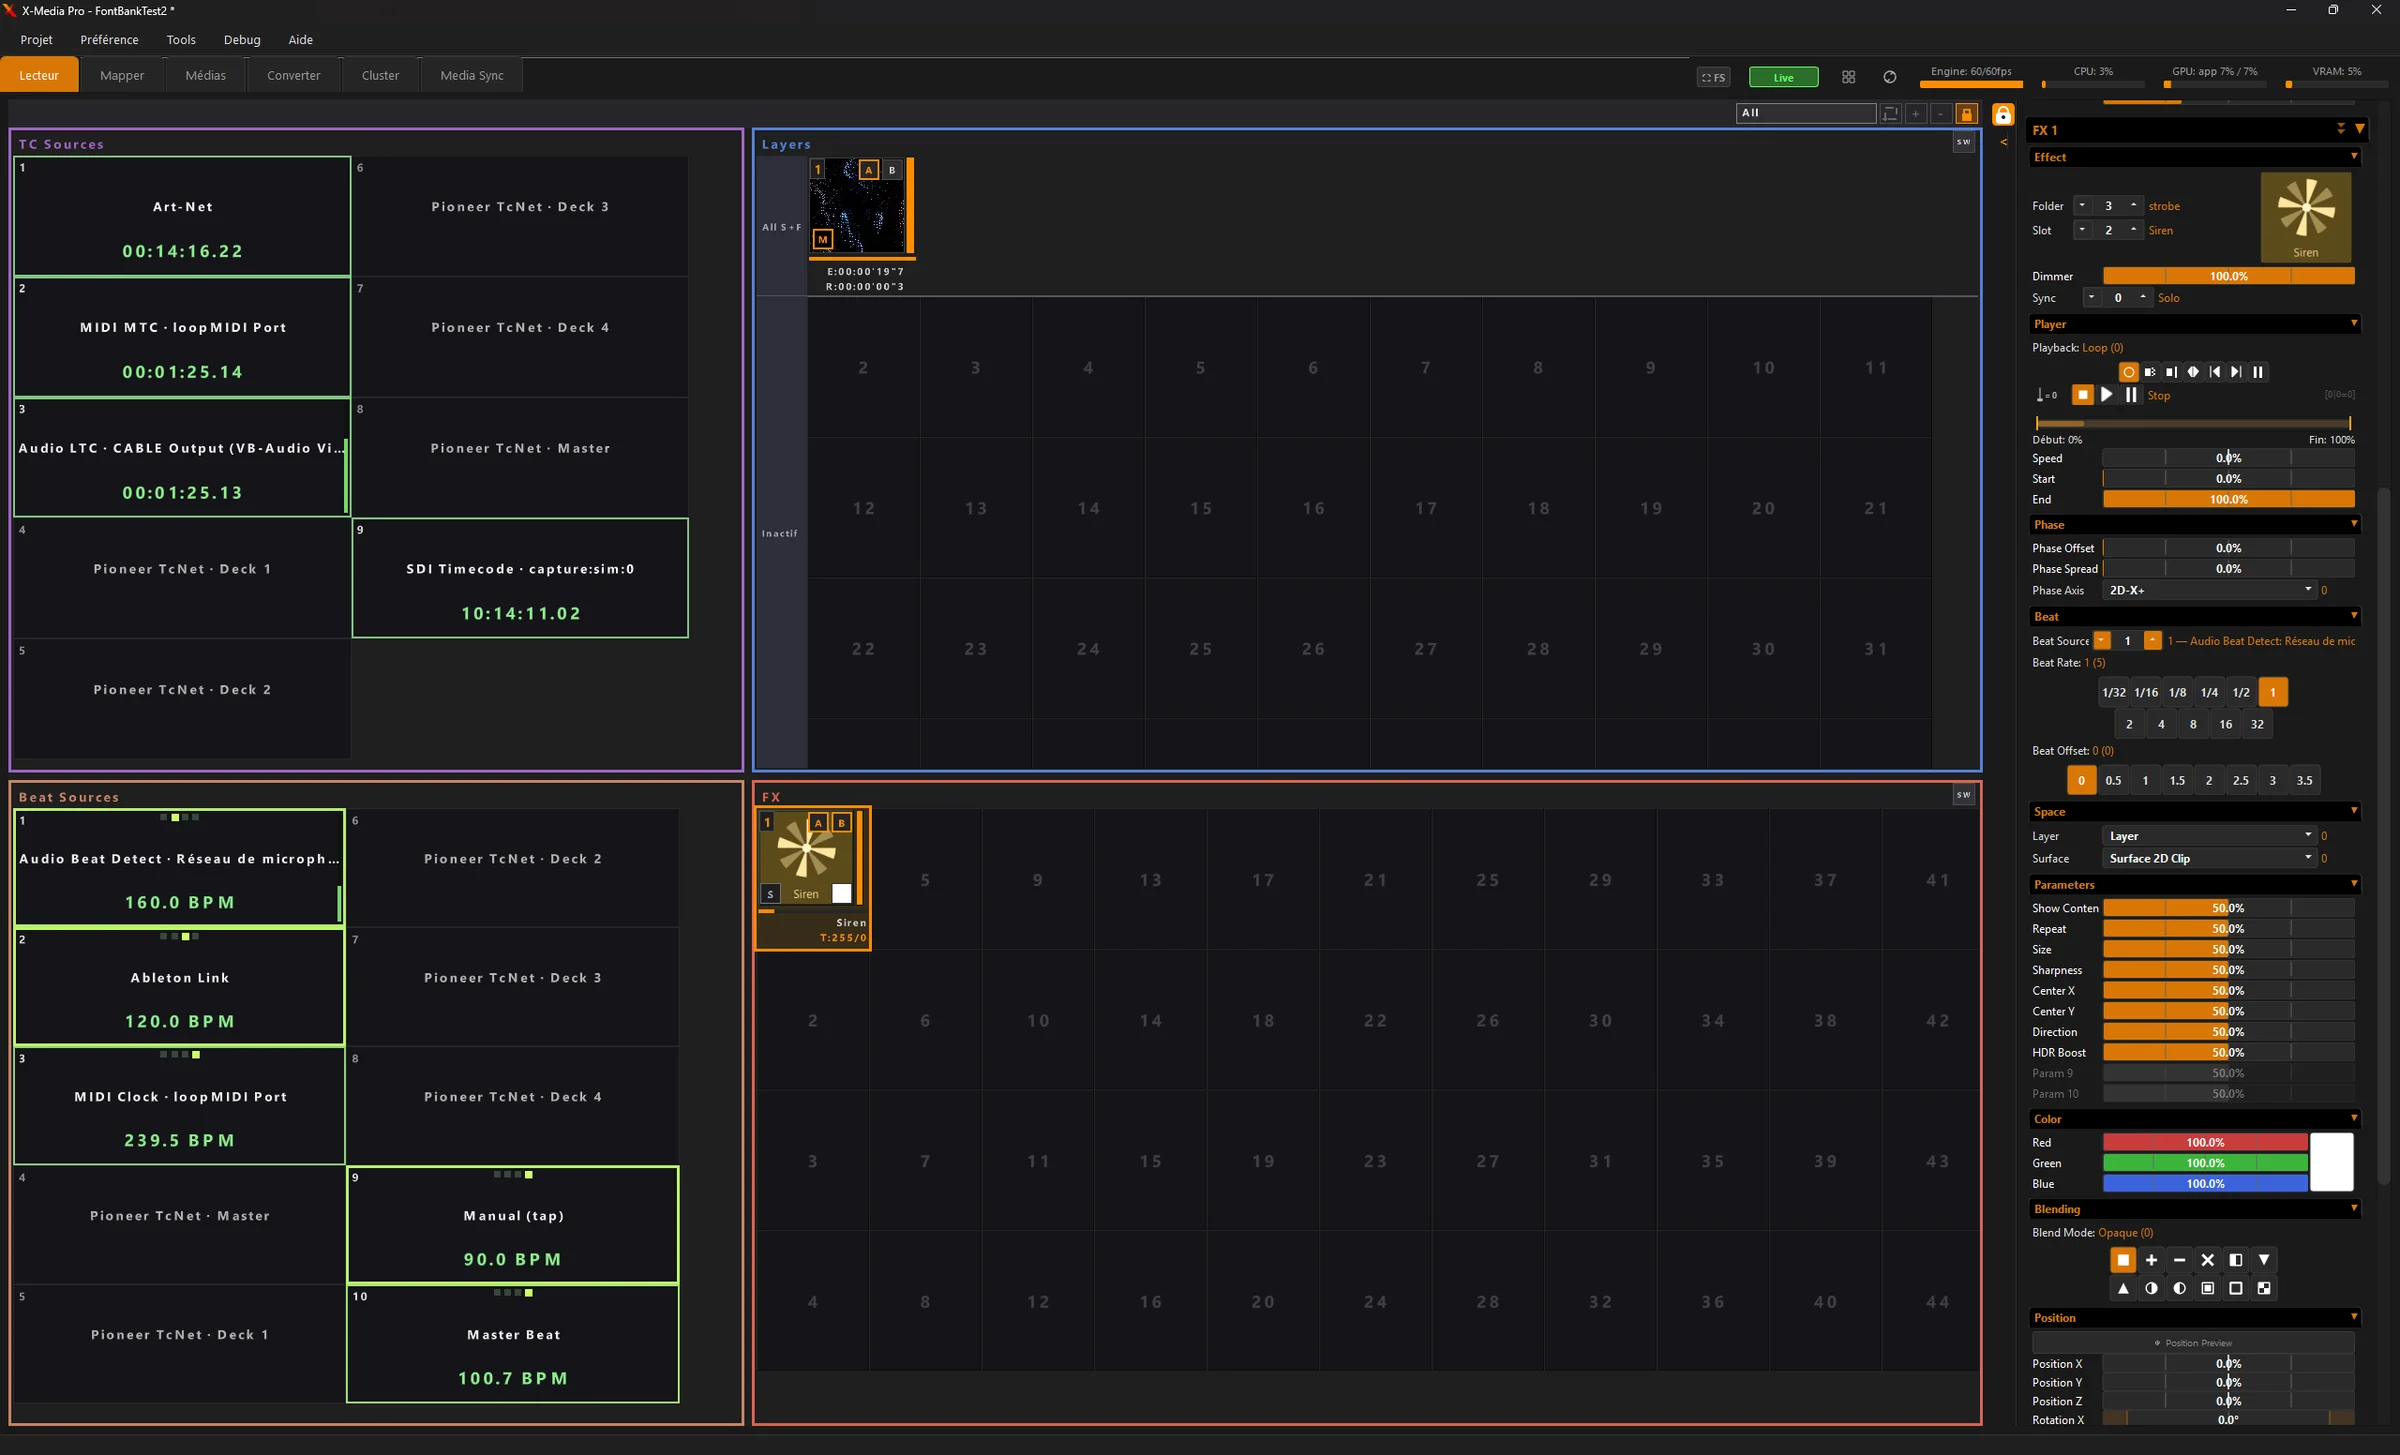The image size is (2400, 1455).
Task: Click the skip-to-next playback mode icon
Action: coord(2235,372)
